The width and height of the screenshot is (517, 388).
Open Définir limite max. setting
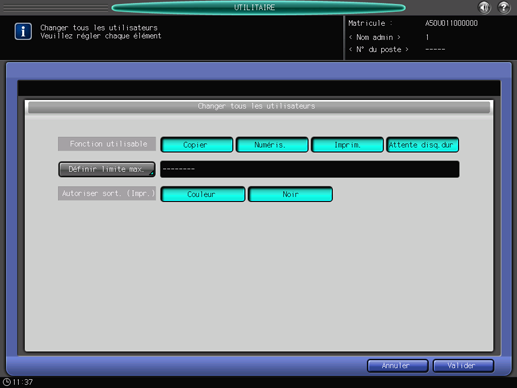[x=107, y=169]
